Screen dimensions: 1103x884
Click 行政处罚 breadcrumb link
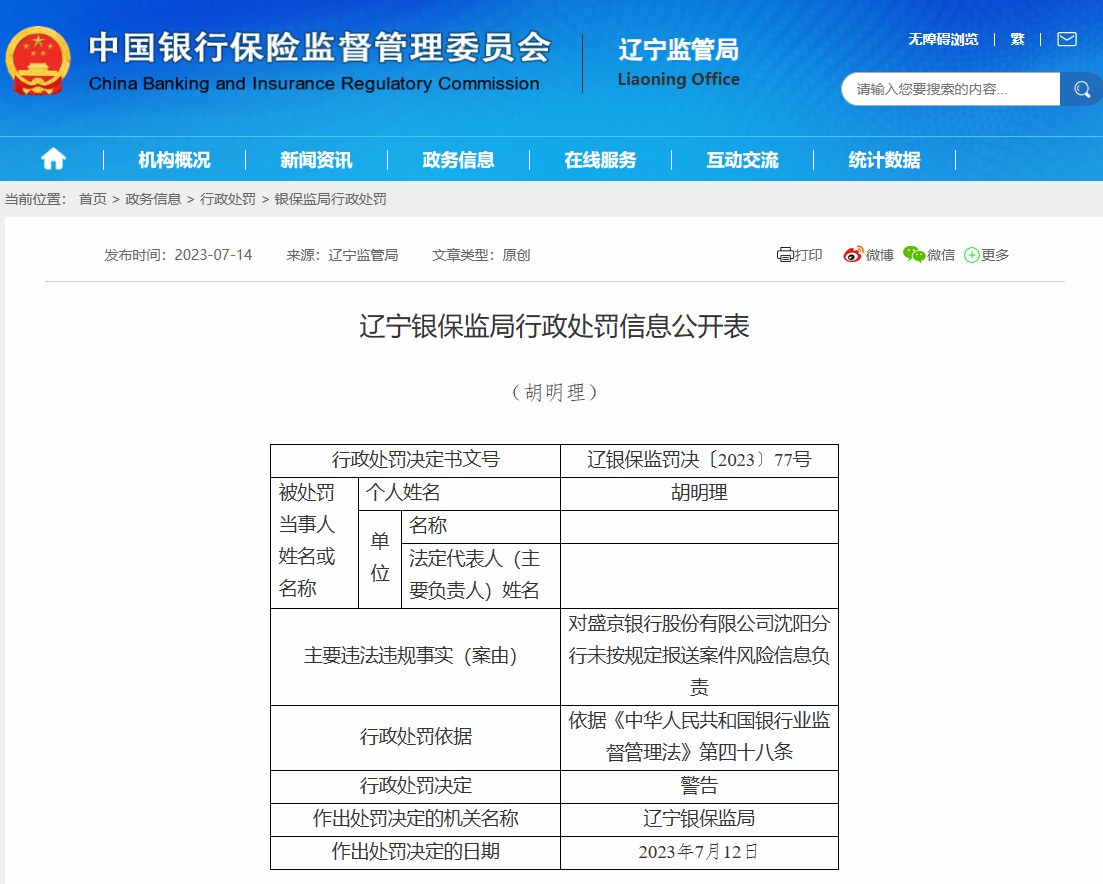(228, 199)
